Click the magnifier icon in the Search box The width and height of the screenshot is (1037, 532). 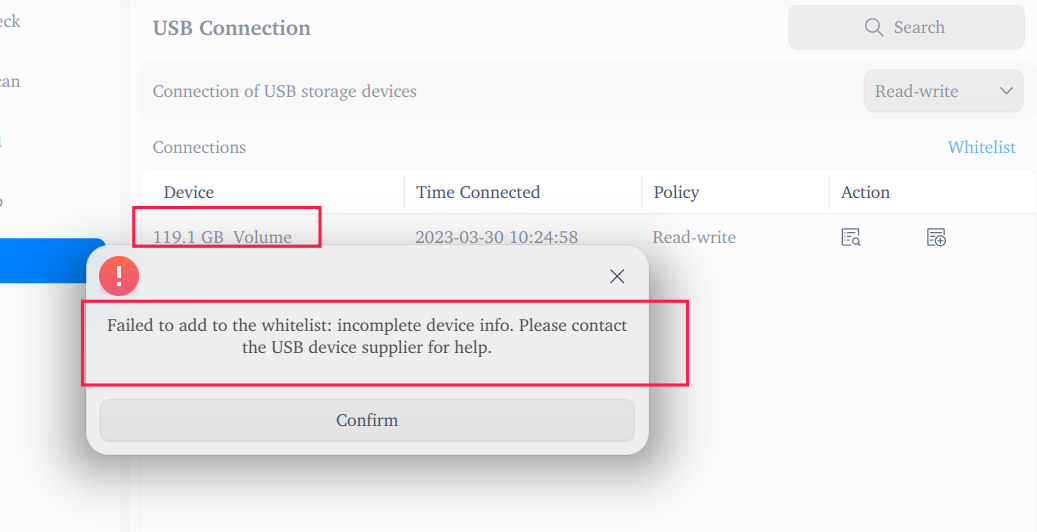pos(874,27)
